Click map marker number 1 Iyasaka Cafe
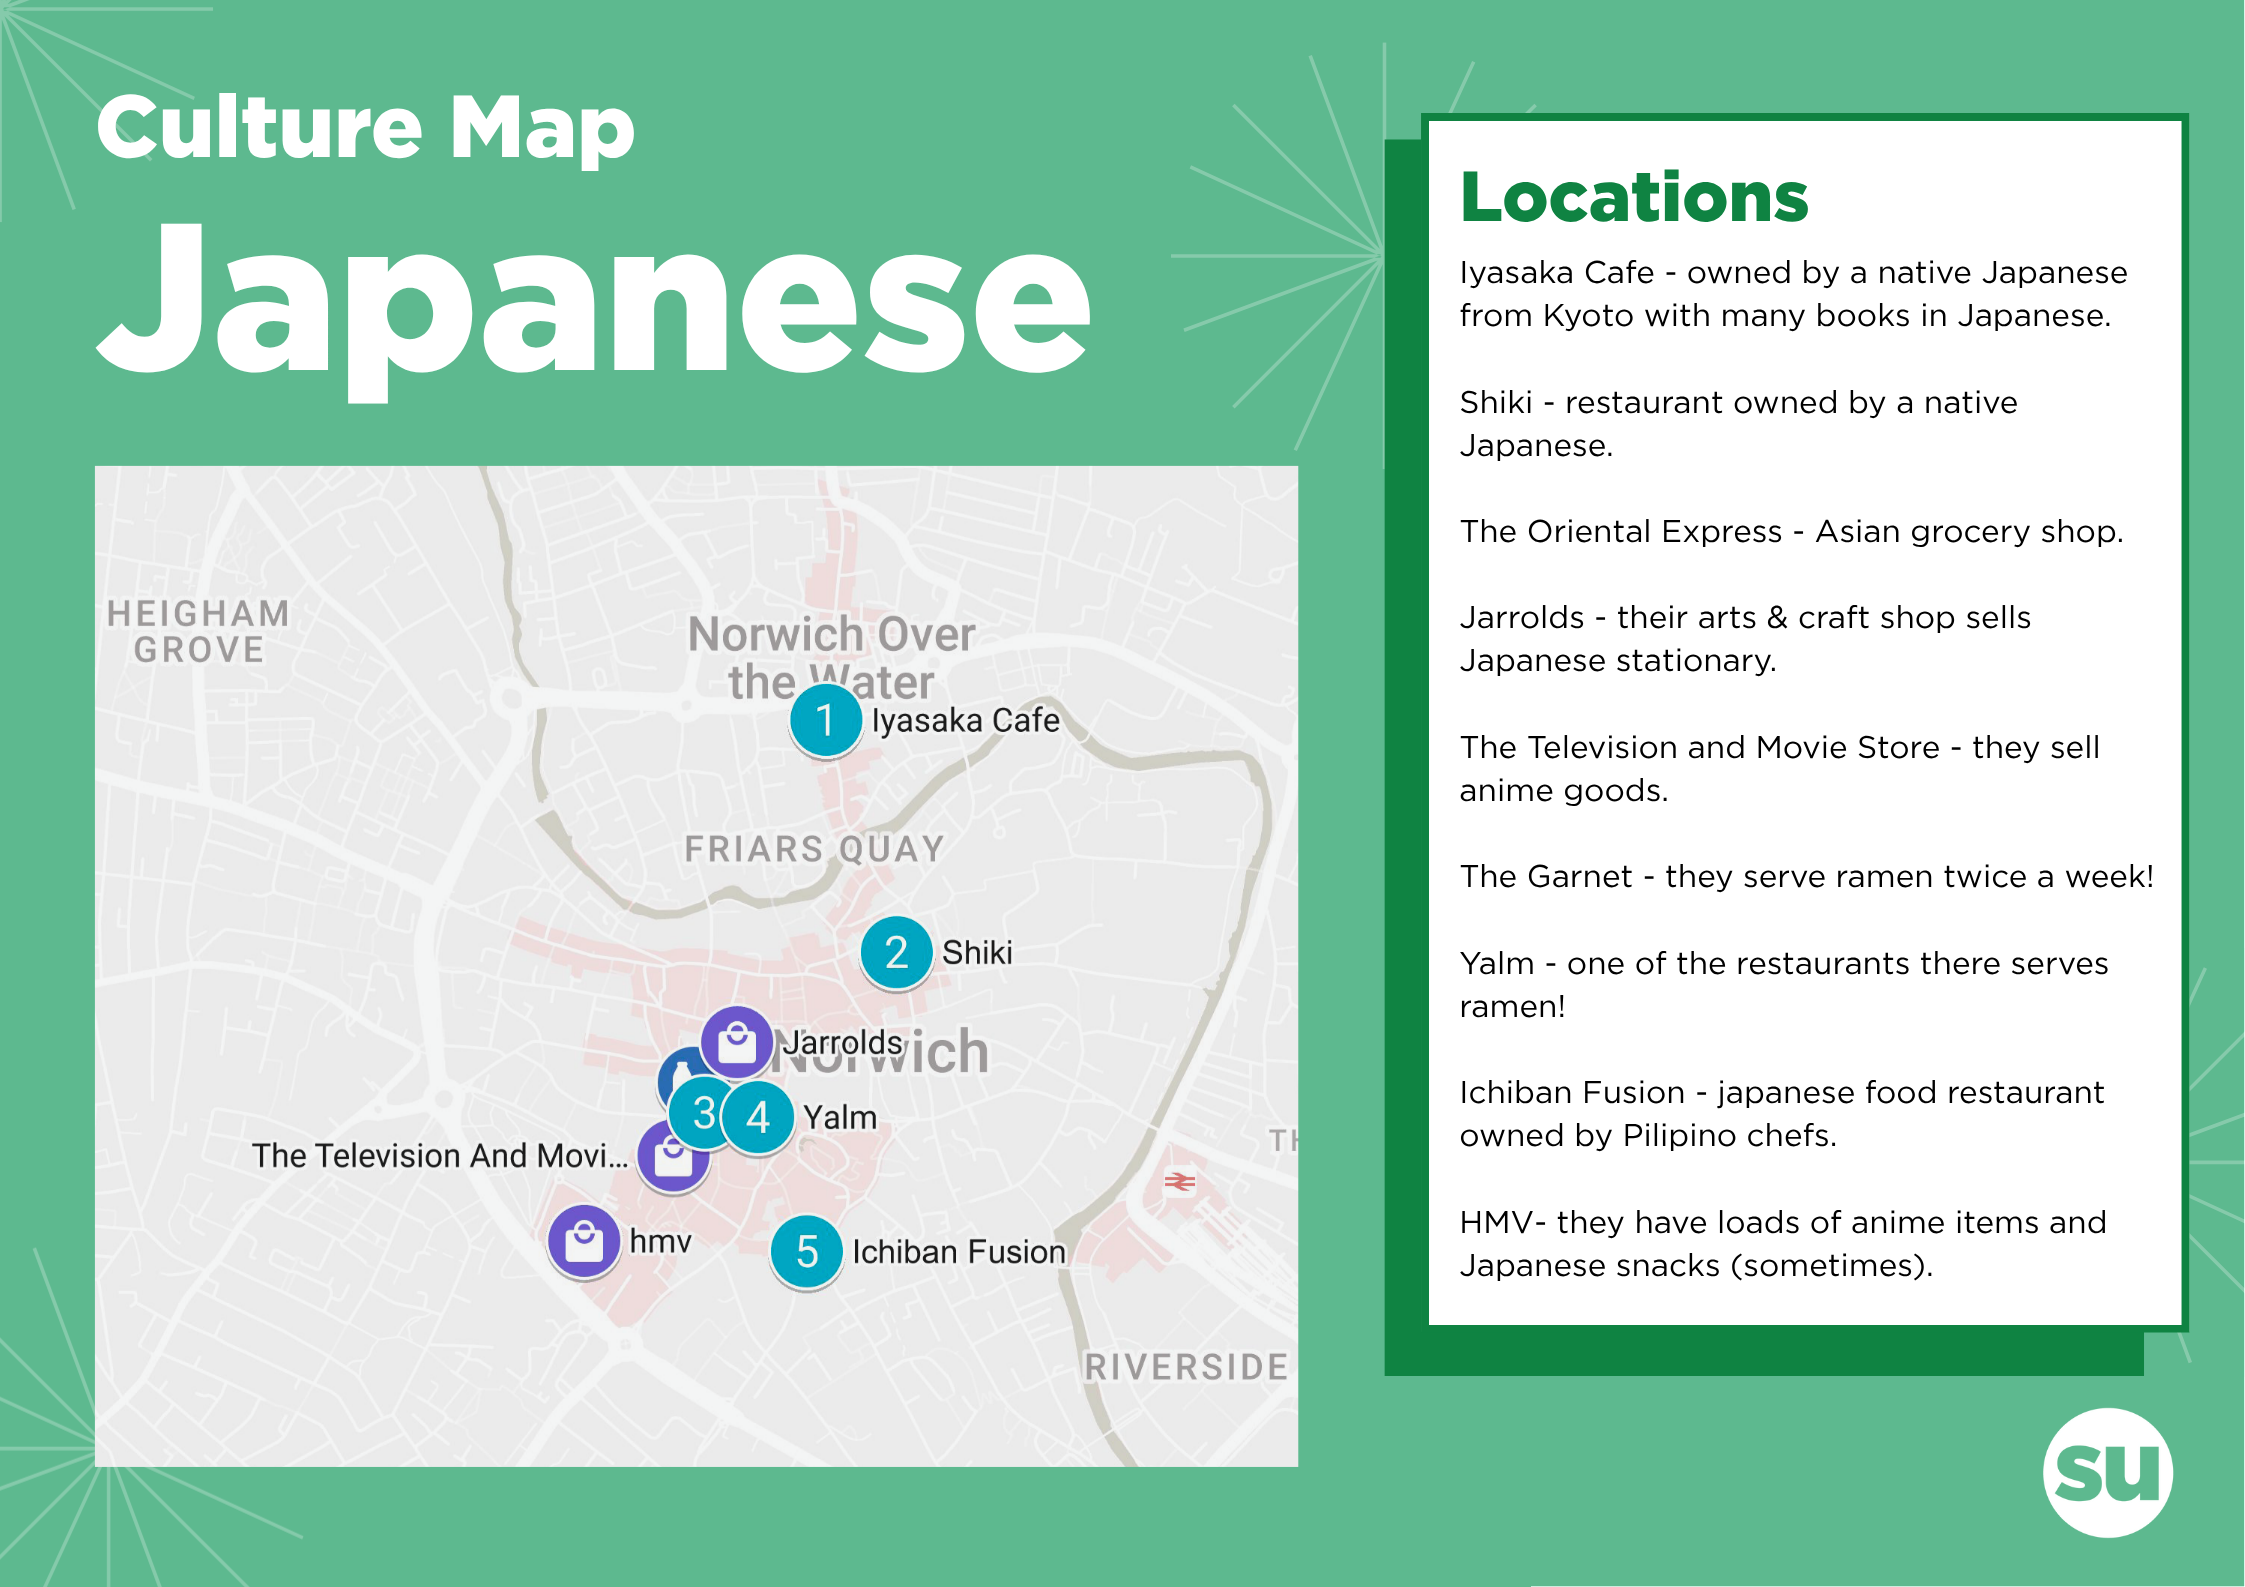This screenshot has height=1587, width=2245. (x=825, y=720)
